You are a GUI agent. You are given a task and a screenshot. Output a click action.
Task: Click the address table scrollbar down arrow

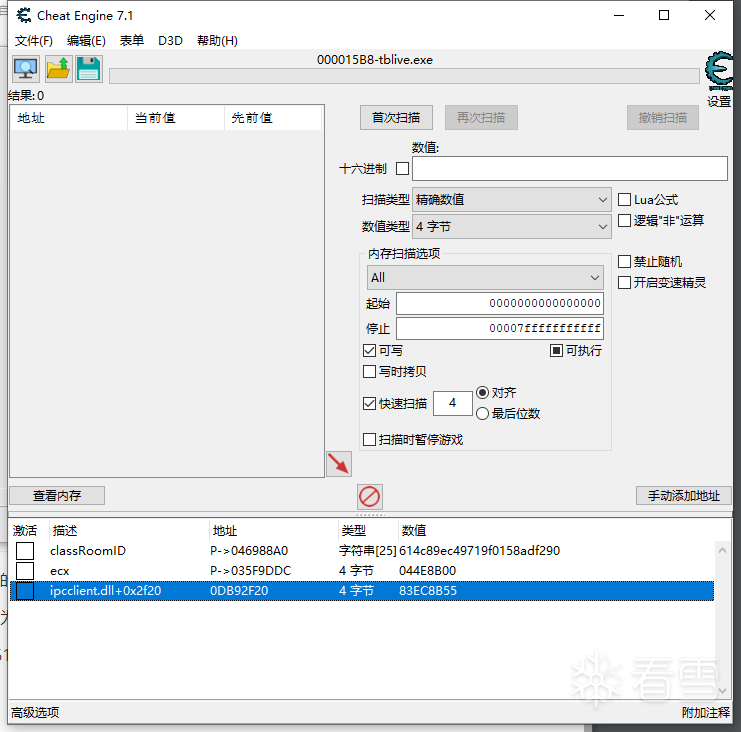[722, 691]
